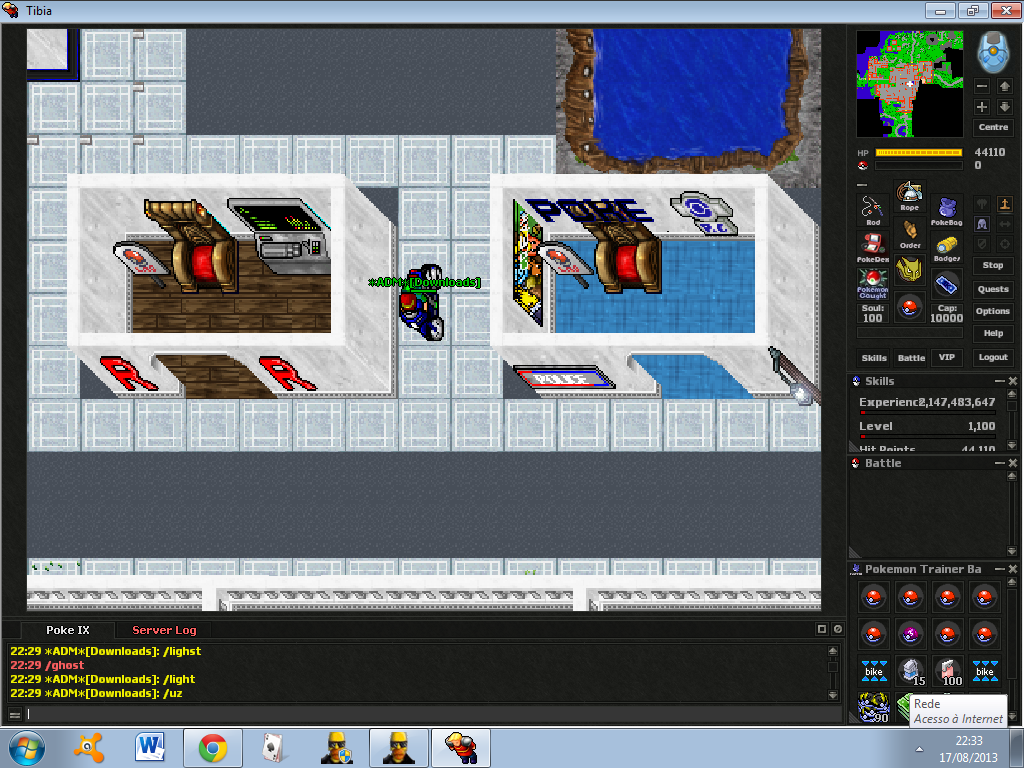Click the minimap view

(x=910, y=84)
